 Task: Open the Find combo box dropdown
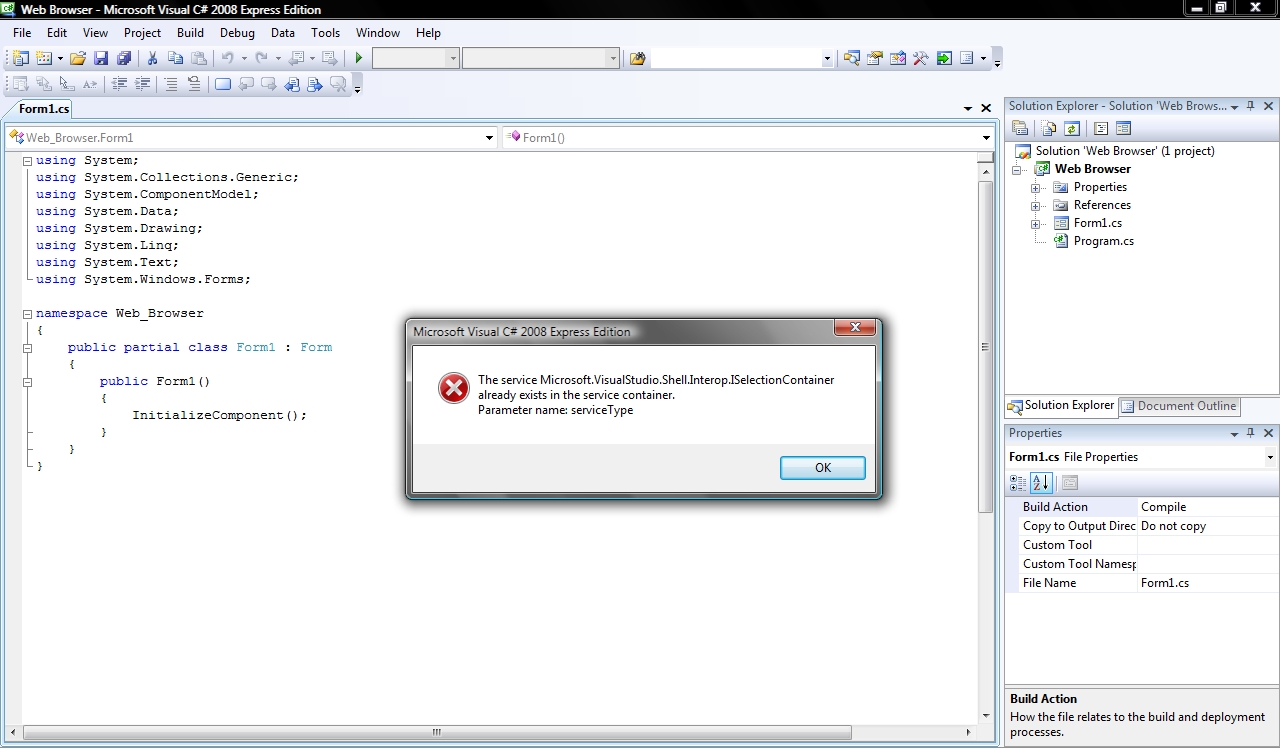(x=827, y=59)
